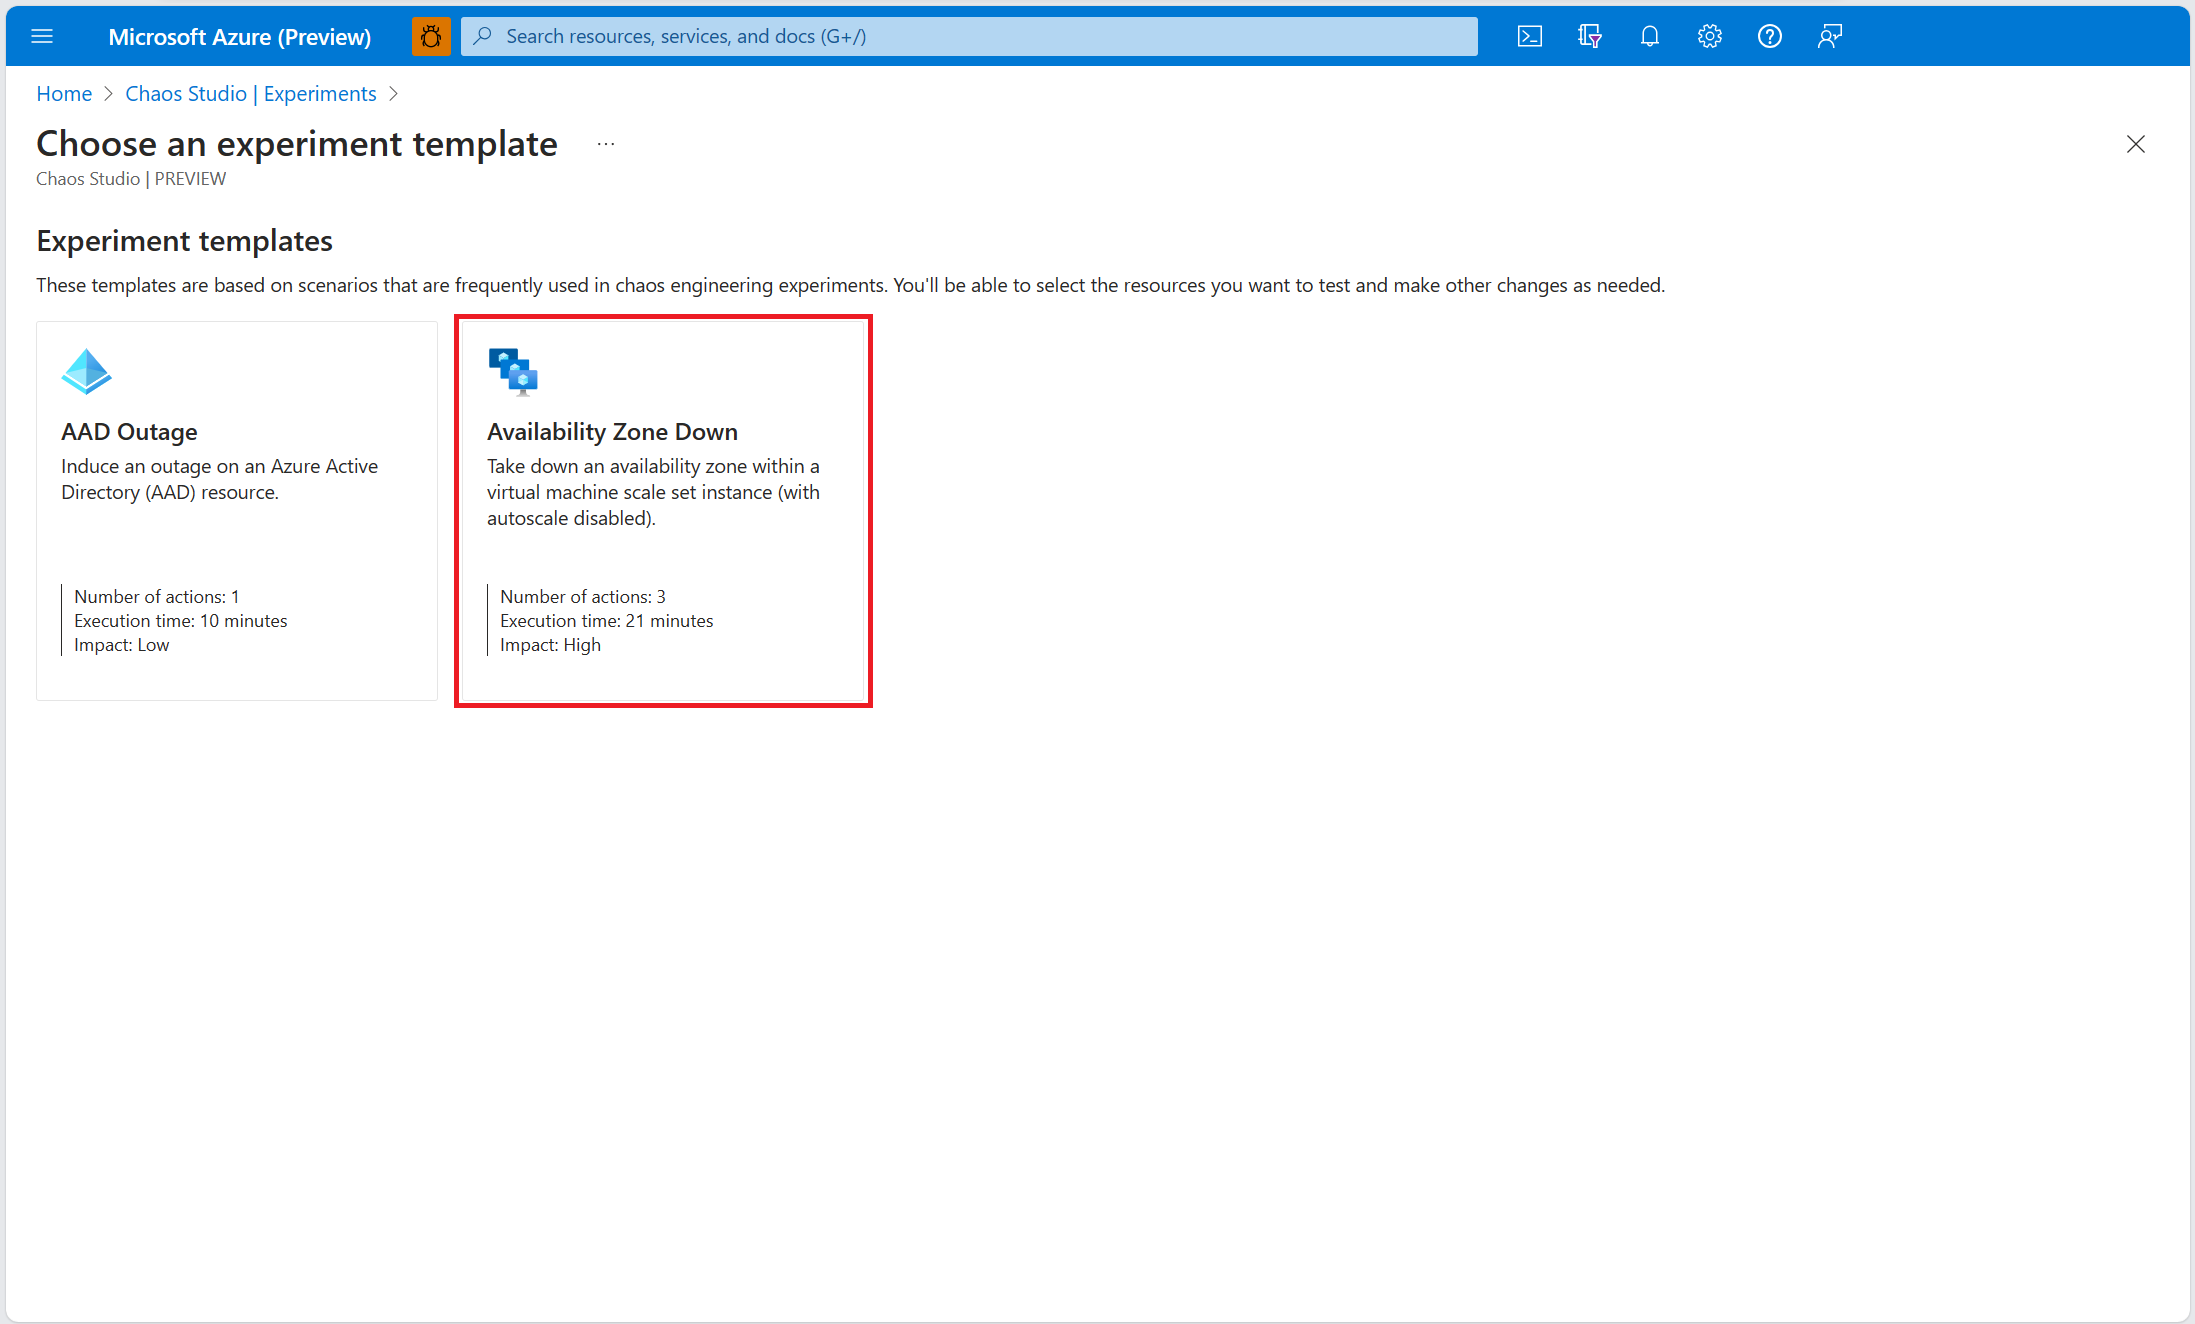Screen dimensions: 2195x1324
Task: Select the Availability Zone Down template card
Action: [x=662, y=510]
